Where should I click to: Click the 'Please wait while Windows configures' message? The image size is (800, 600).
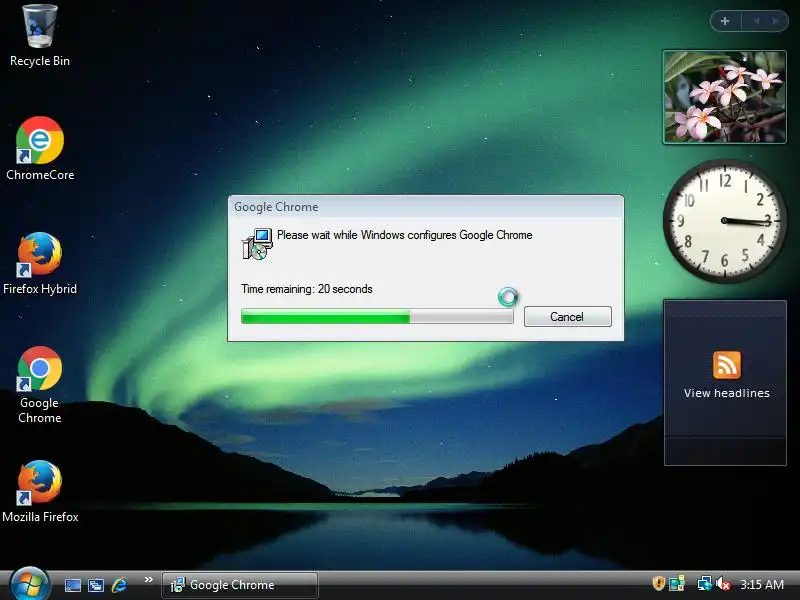(405, 235)
